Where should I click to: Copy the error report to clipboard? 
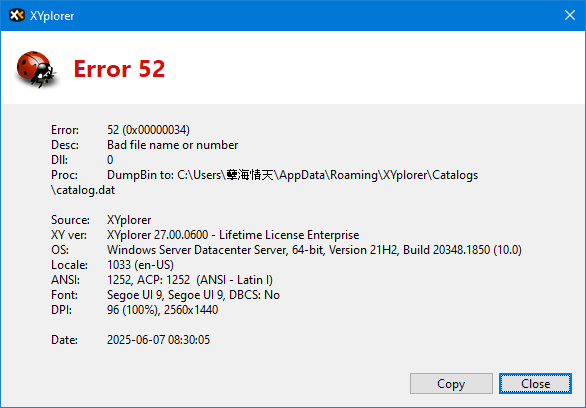click(x=451, y=383)
